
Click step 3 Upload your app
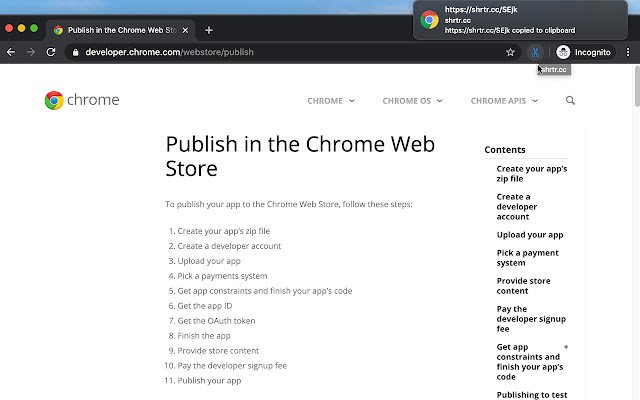pyautogui.click(x=209, y=261)
